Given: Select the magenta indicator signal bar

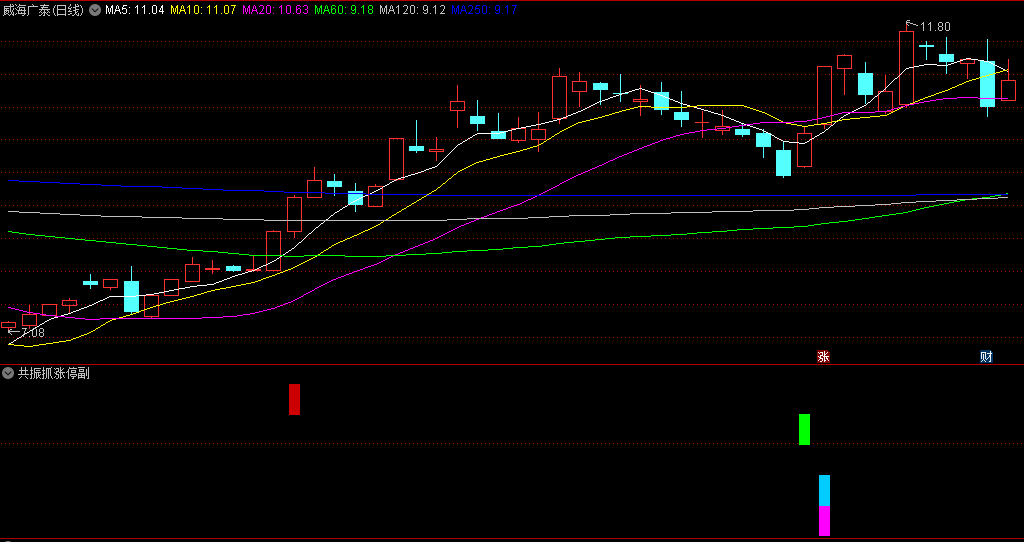Looking at the screenshot, I should (x=825, y=521).
